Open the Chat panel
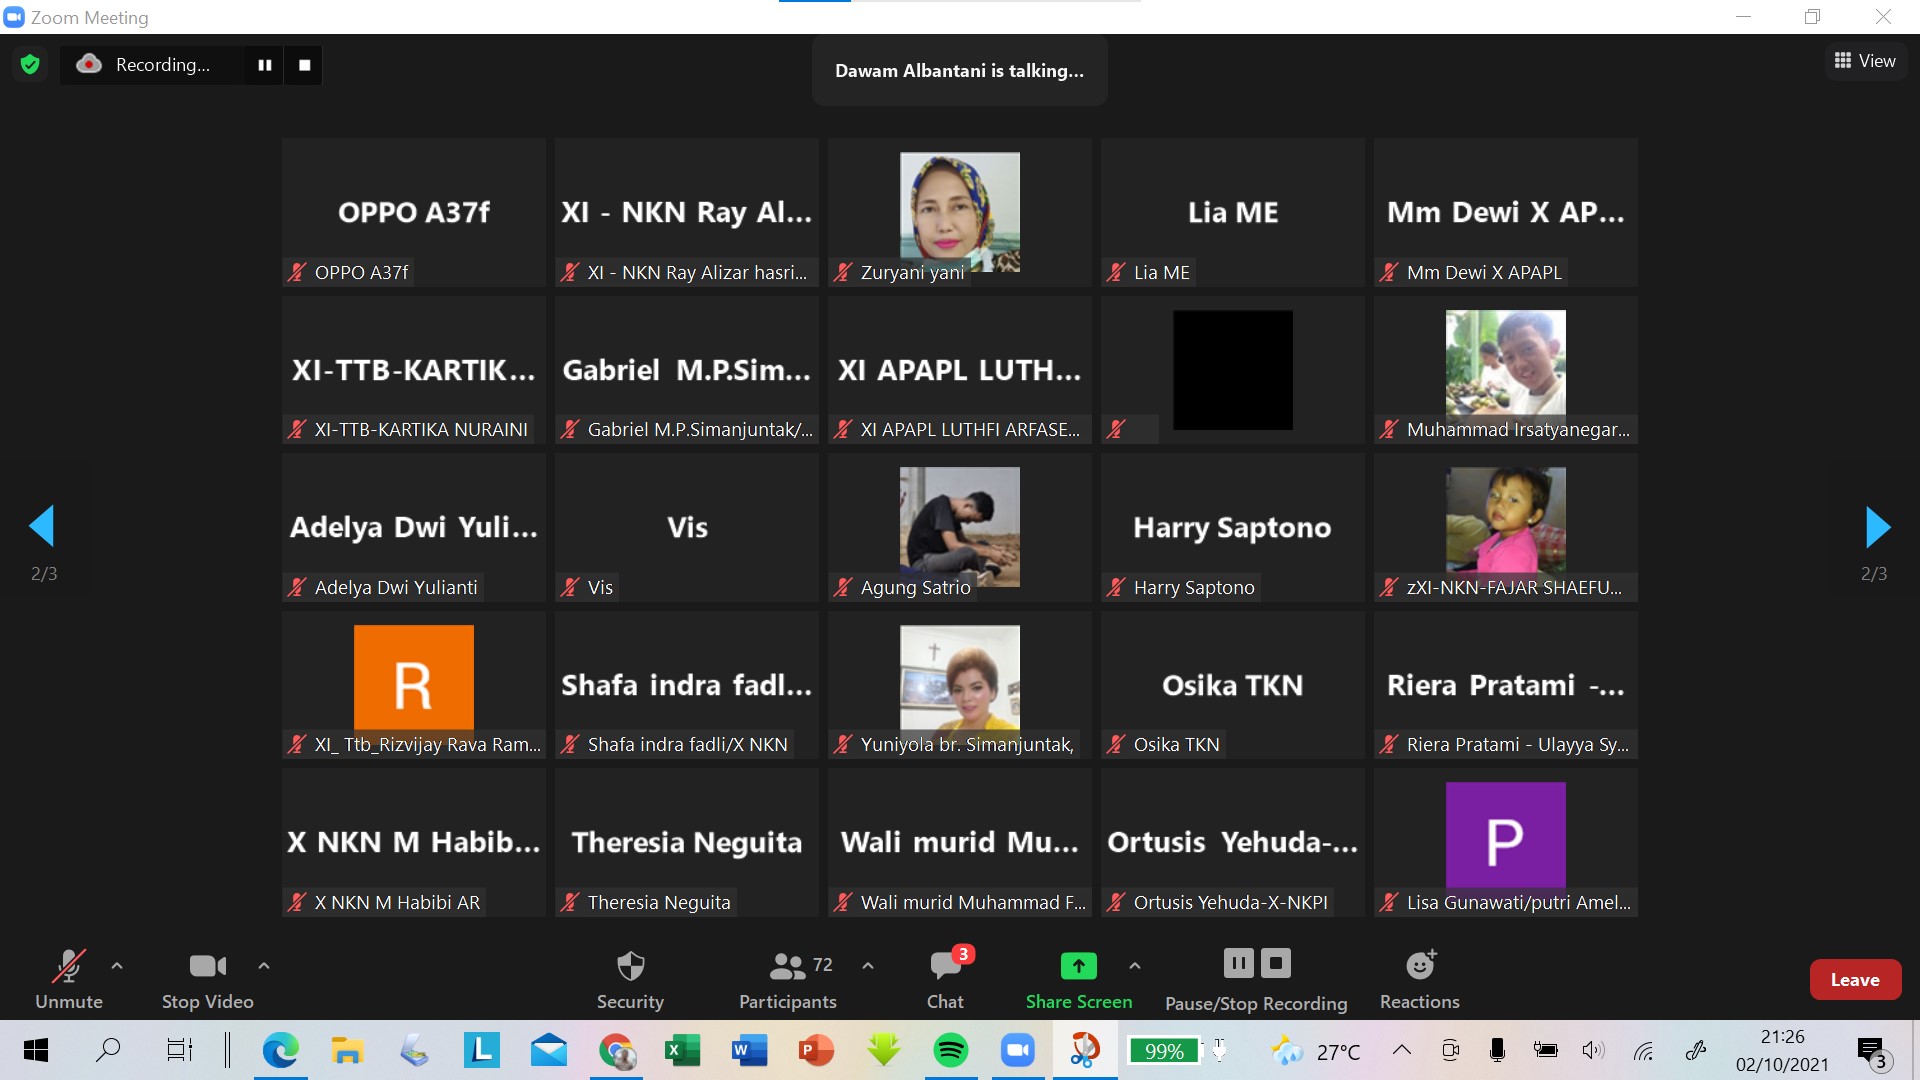Image resolution: width=1920 pixels, height=1080 pixels. tap(945, 967)
